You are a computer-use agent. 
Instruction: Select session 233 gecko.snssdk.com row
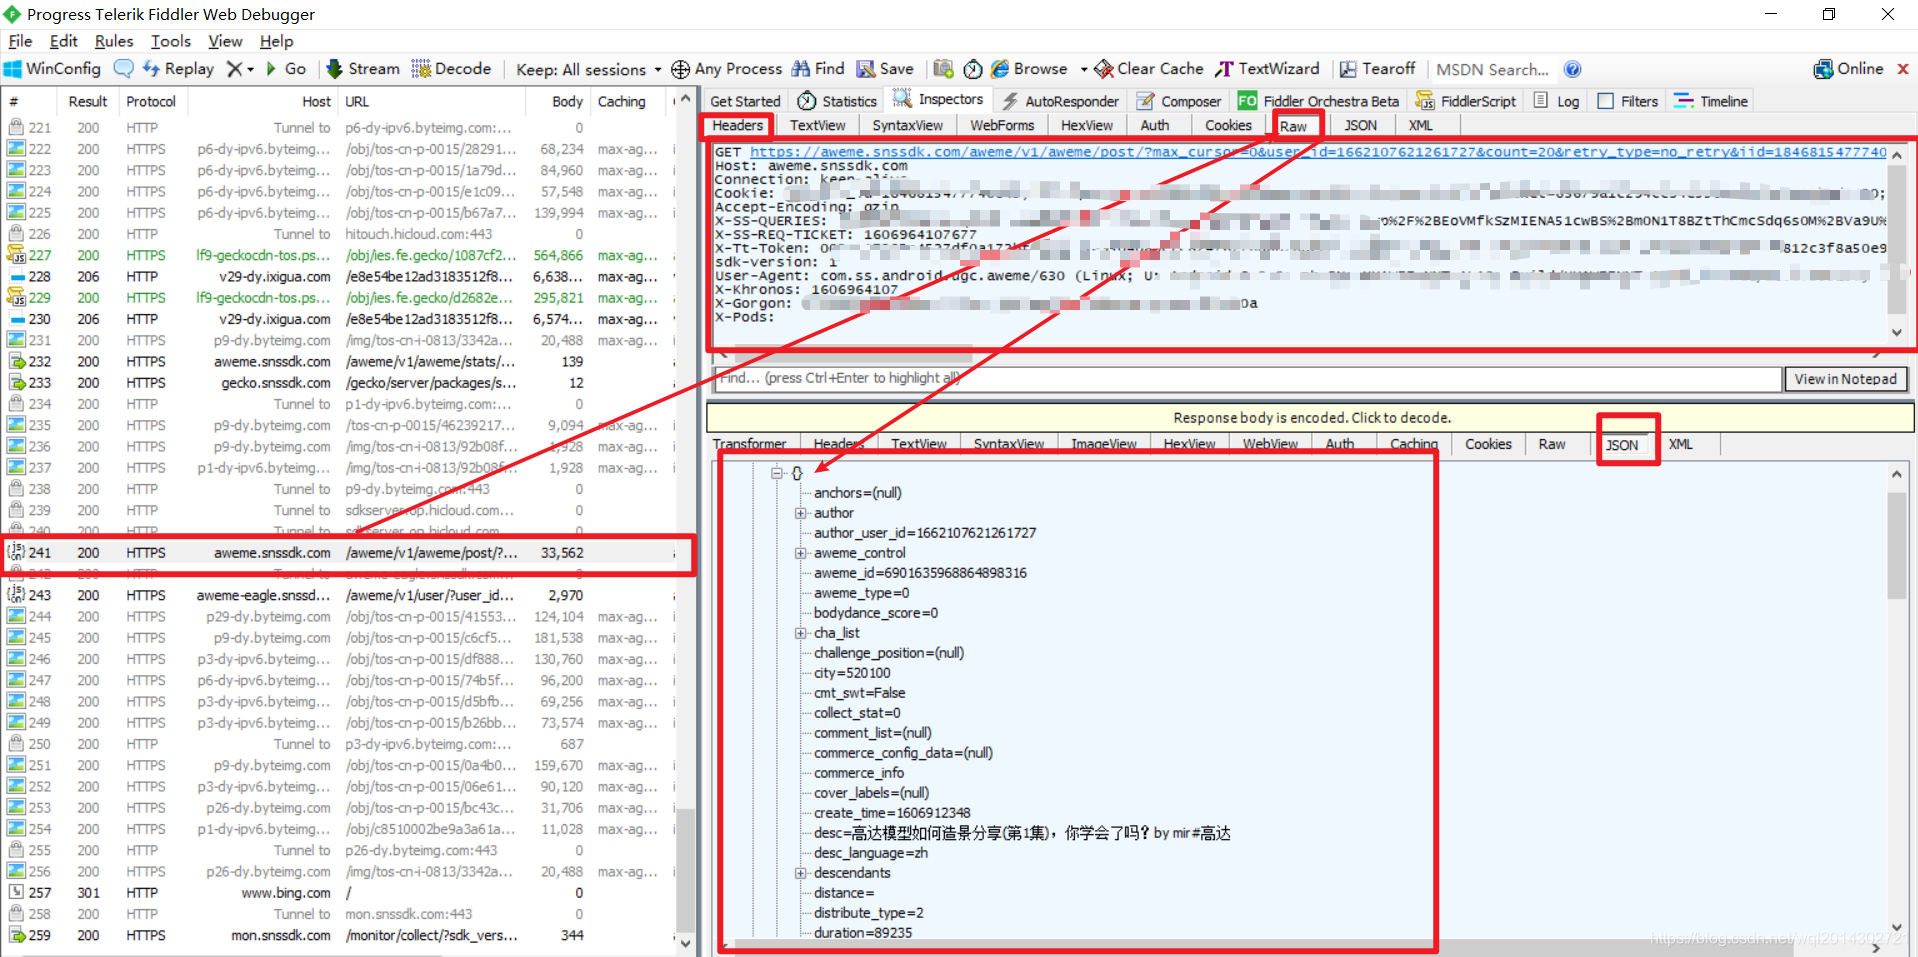[340, 383]
